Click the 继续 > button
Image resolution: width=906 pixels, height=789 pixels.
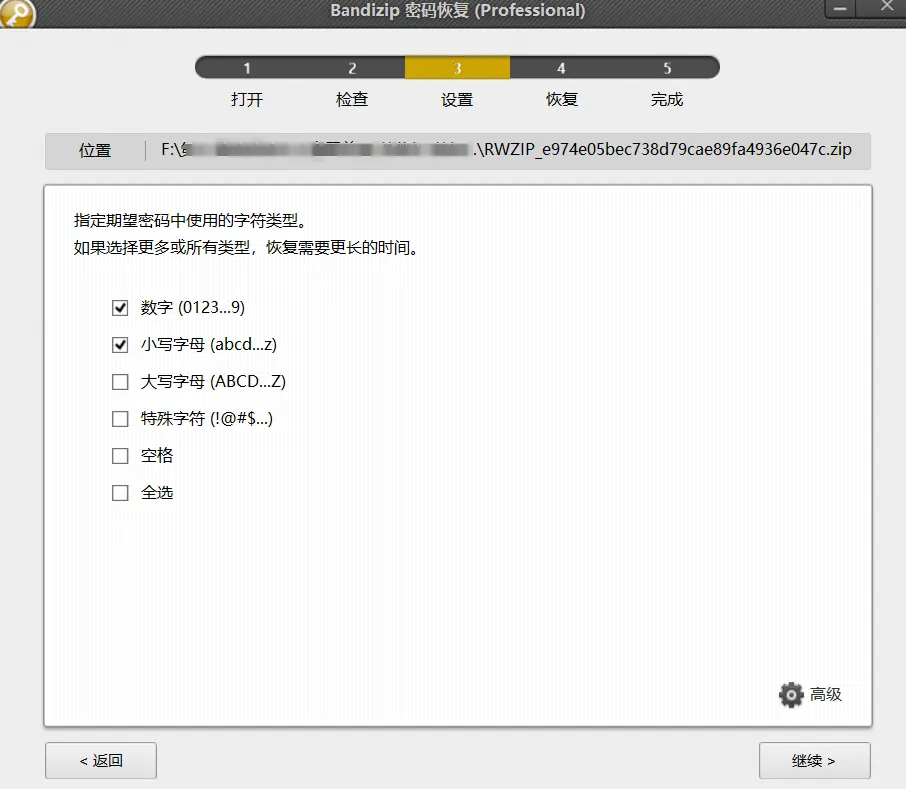[x=814, y=761]
